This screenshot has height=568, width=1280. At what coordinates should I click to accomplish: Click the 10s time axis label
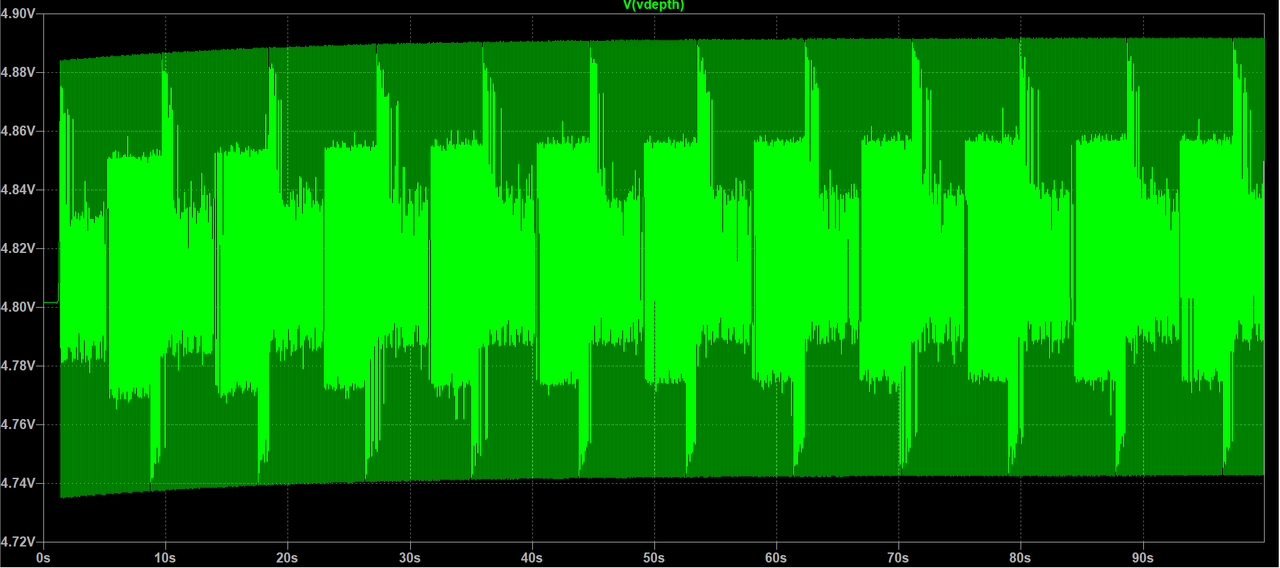coord(164,558)
